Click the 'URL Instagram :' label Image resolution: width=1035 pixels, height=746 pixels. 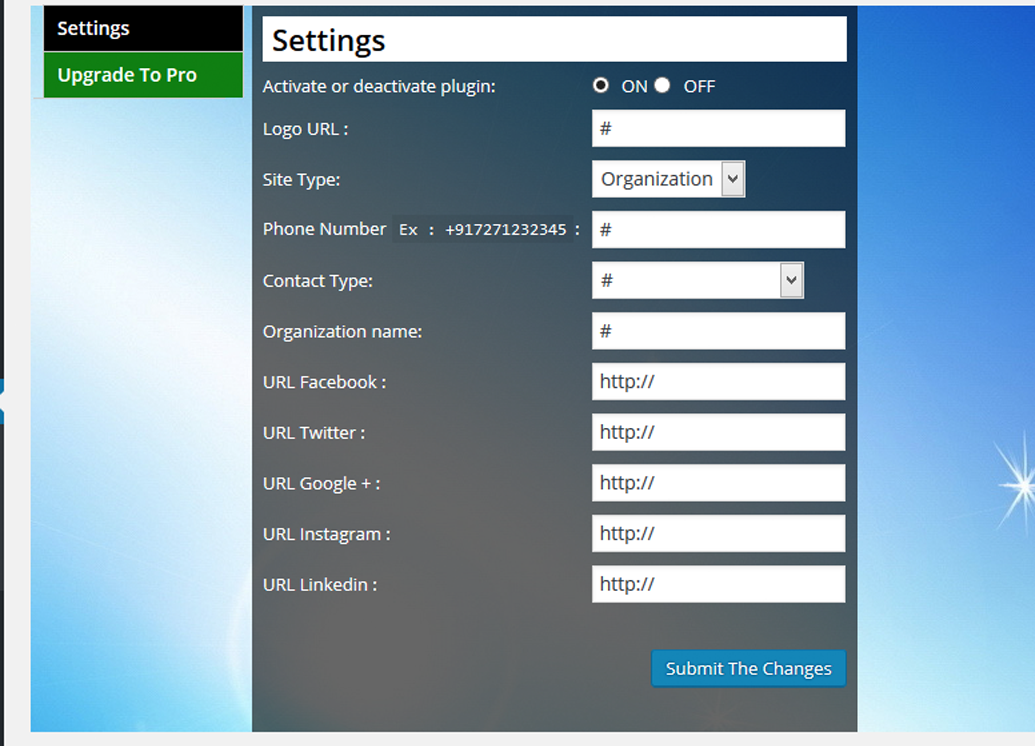point(326,534)
